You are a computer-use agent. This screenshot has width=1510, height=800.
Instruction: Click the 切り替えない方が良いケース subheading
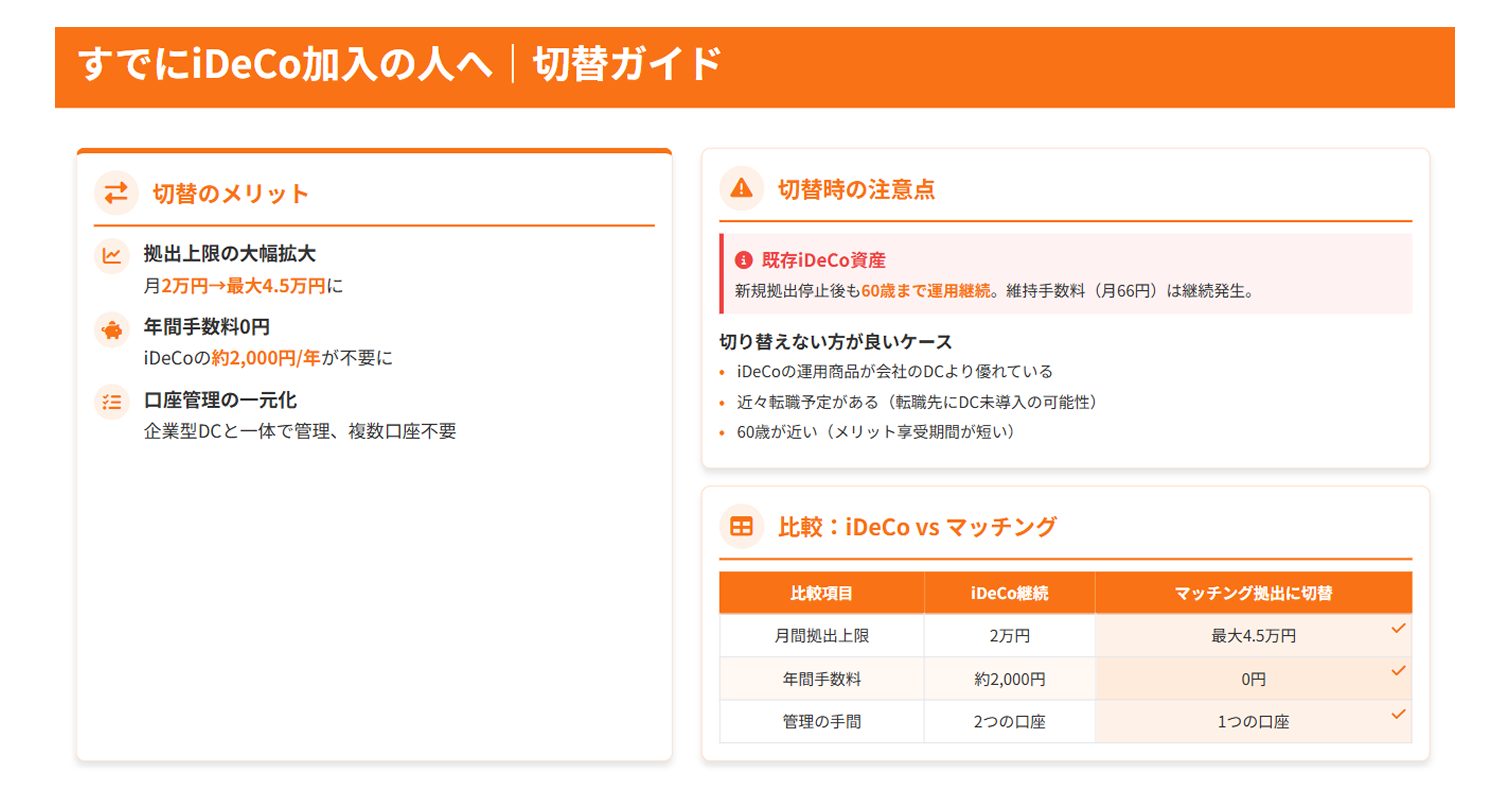pyautogui.click(x=835, y=342)
